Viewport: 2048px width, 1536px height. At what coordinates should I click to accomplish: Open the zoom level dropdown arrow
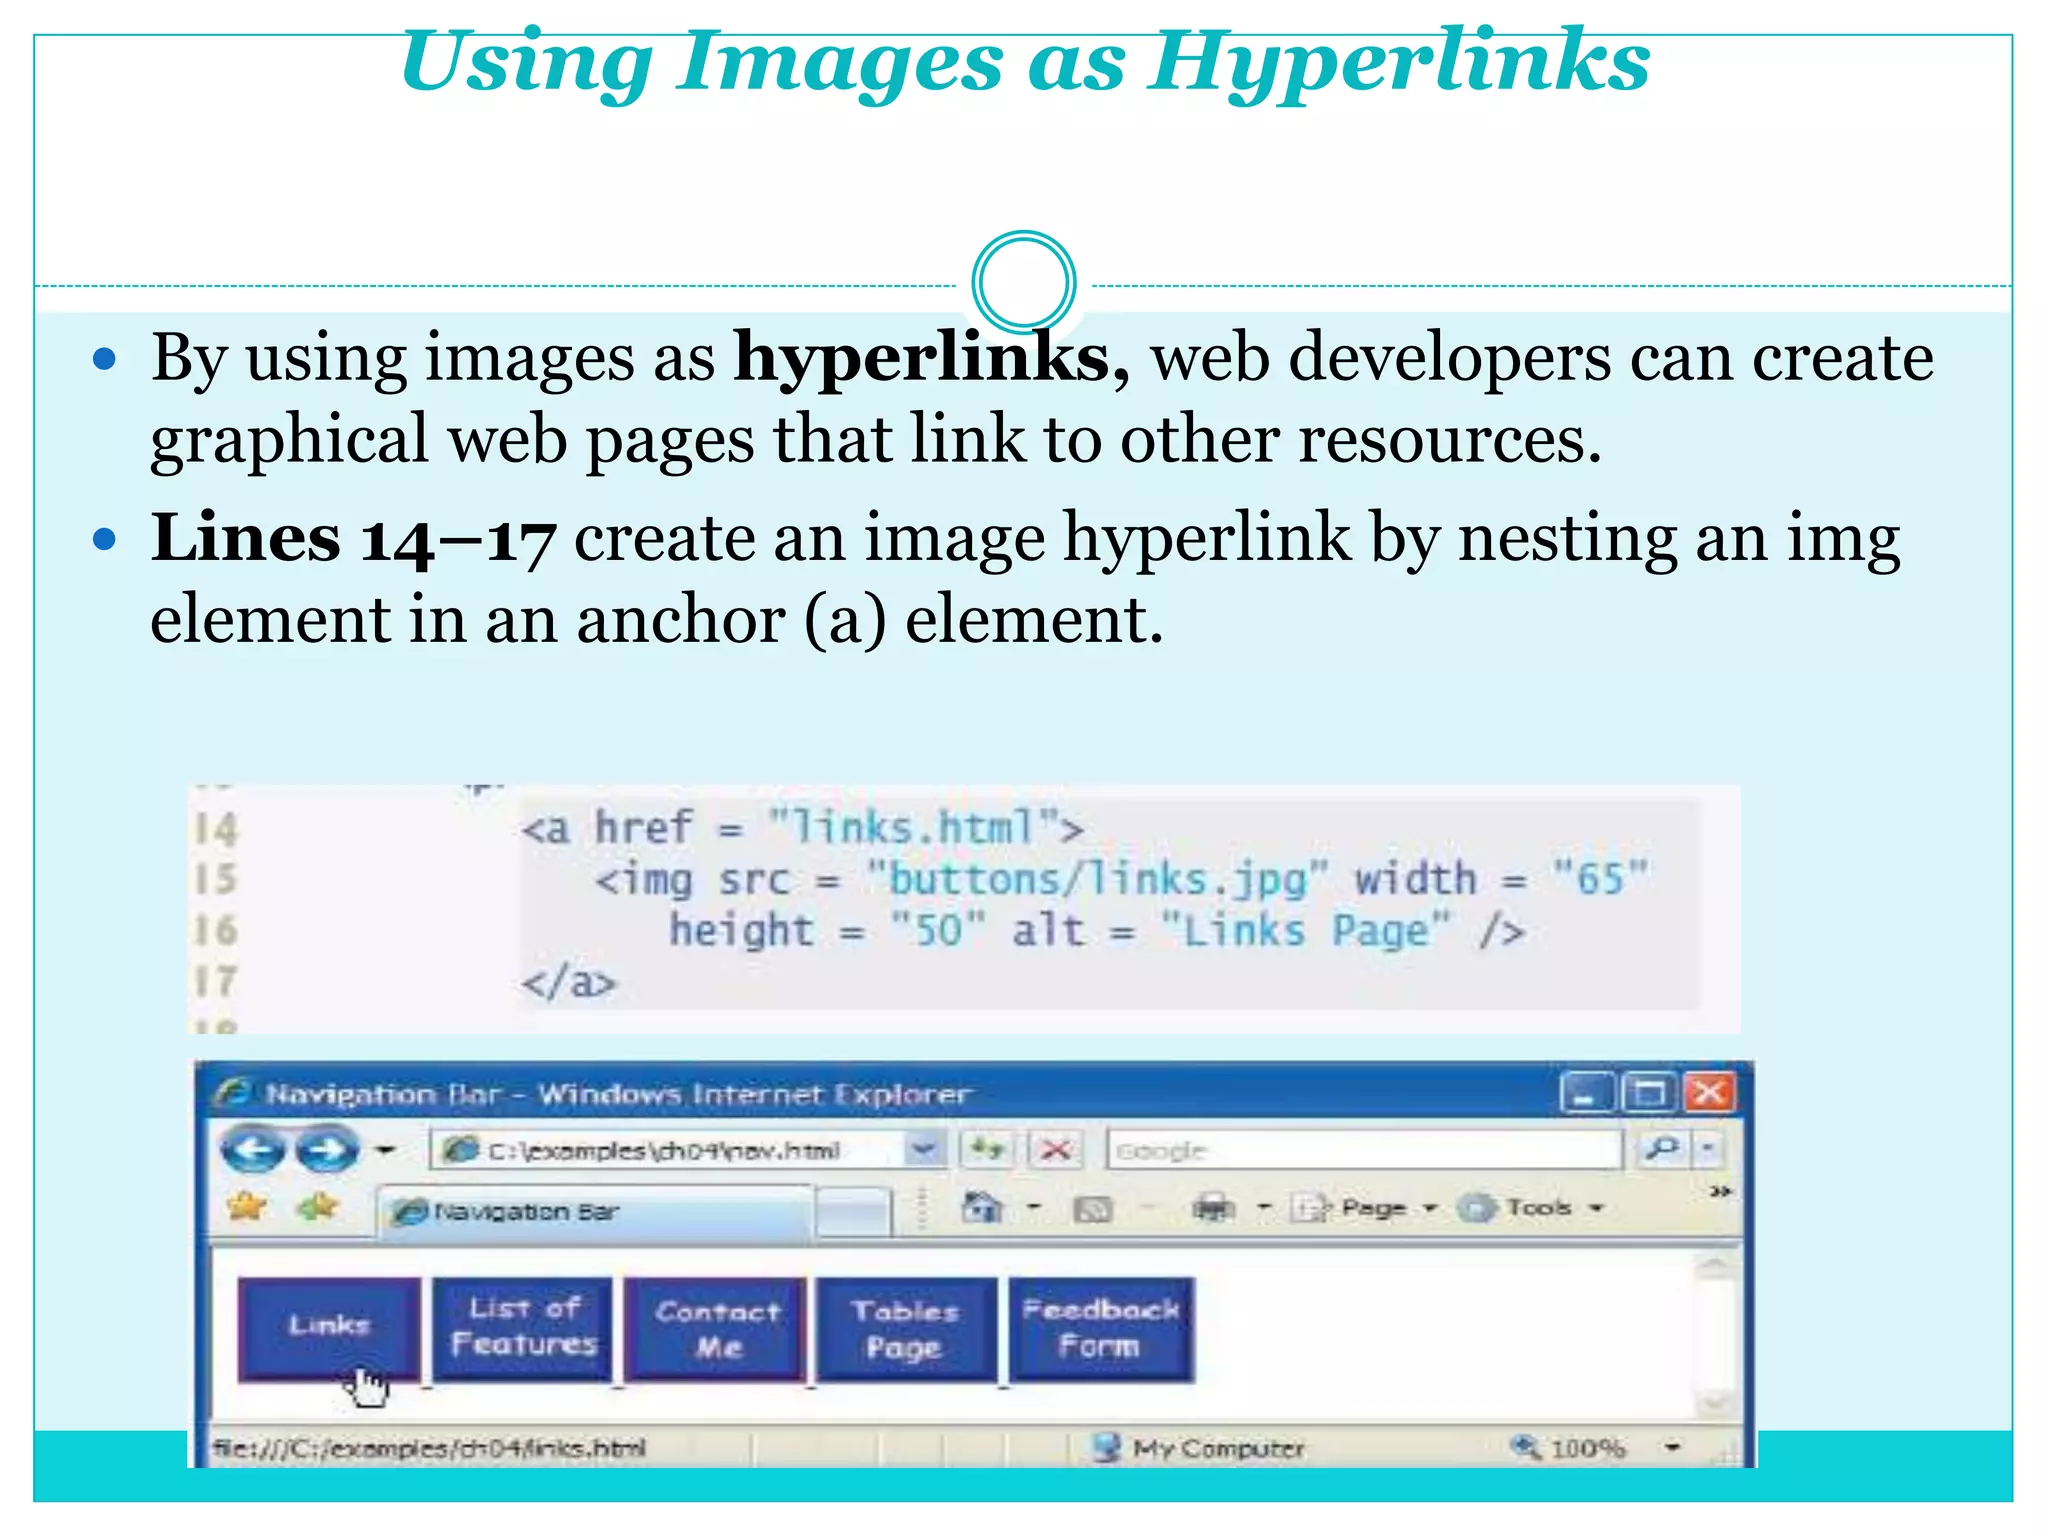[1672, 1447]
